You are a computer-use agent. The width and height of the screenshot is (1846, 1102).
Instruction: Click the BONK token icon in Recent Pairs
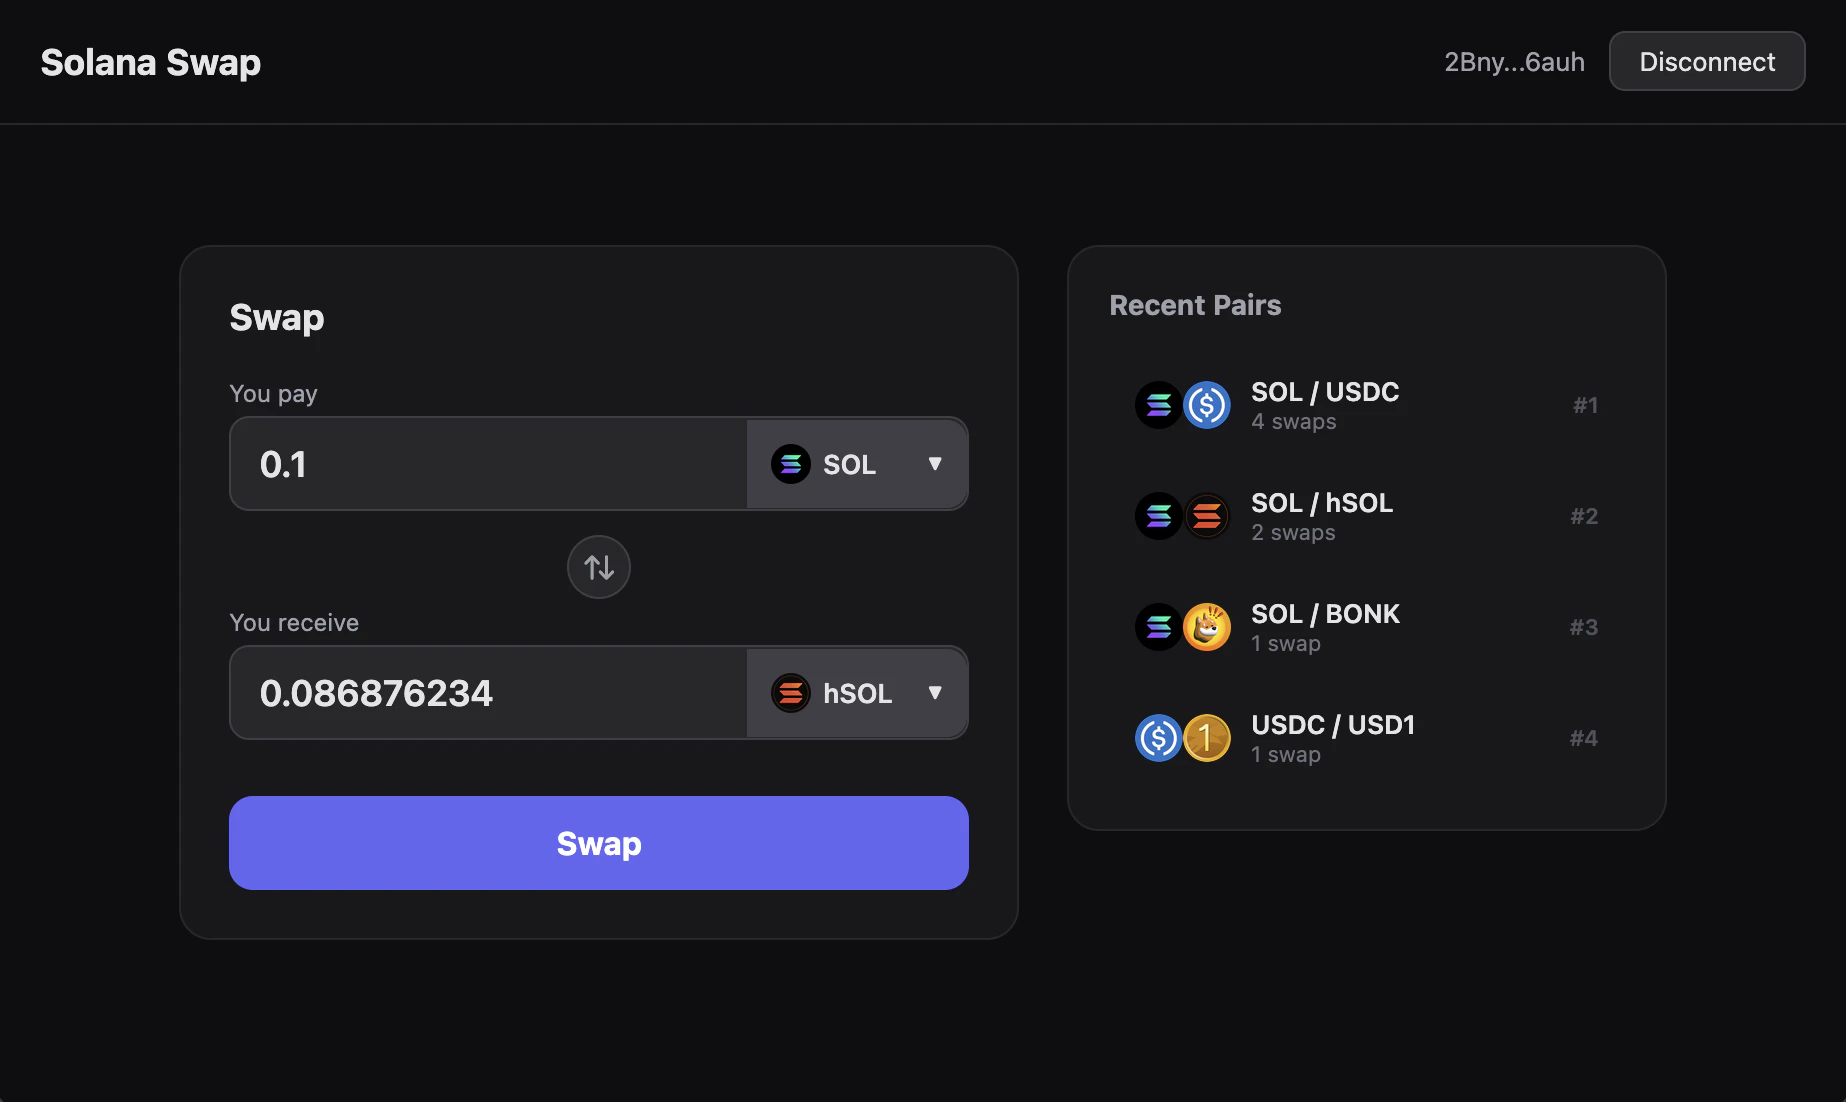coord(1207,627)
